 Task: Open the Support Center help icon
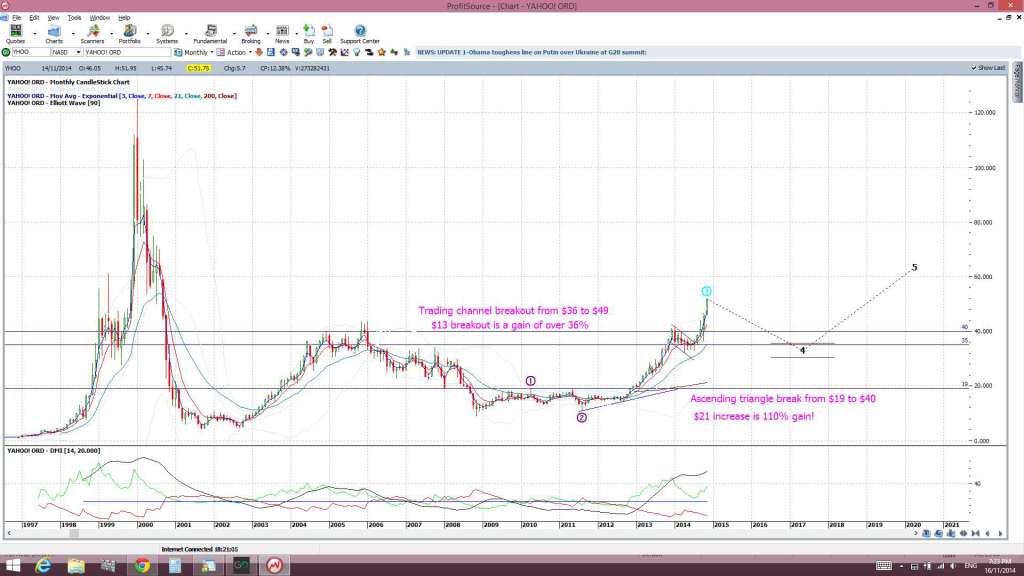(360, 34)
